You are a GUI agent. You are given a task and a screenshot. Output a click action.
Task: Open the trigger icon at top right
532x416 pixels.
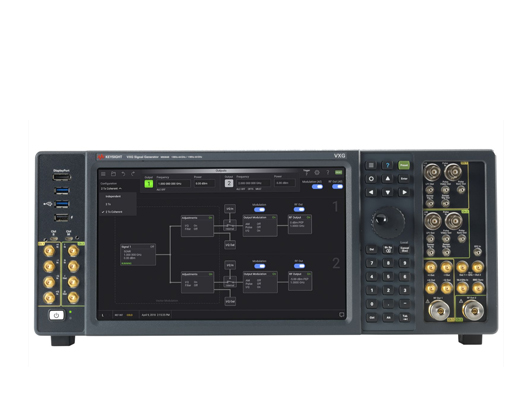306,172
